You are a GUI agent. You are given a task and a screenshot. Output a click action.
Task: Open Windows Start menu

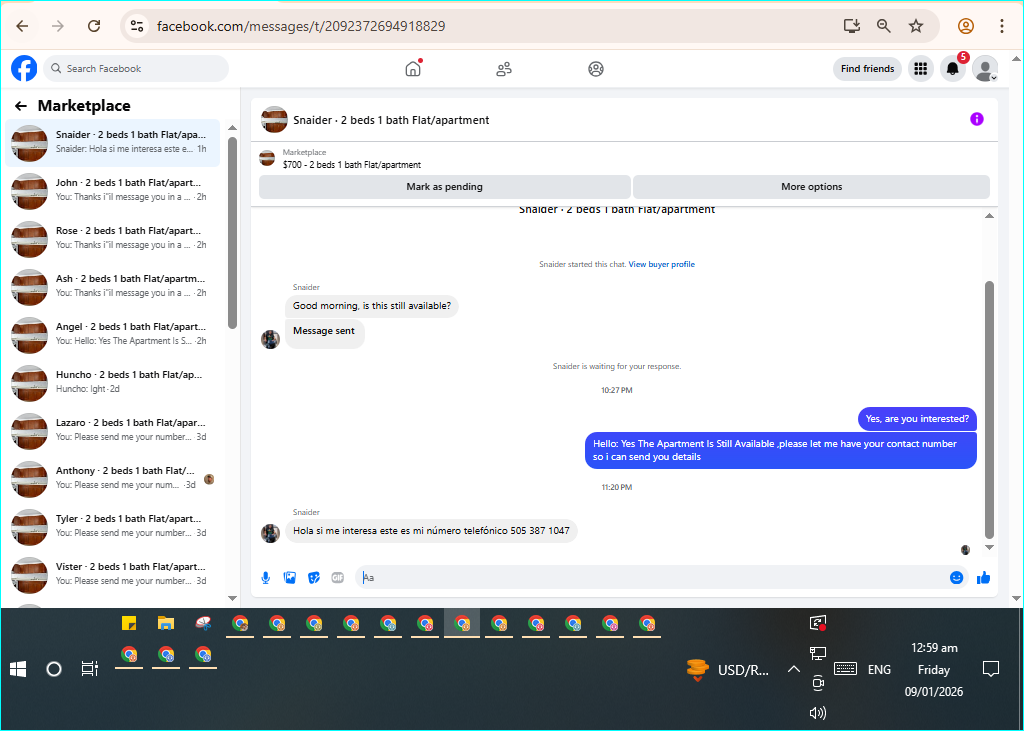18,669
